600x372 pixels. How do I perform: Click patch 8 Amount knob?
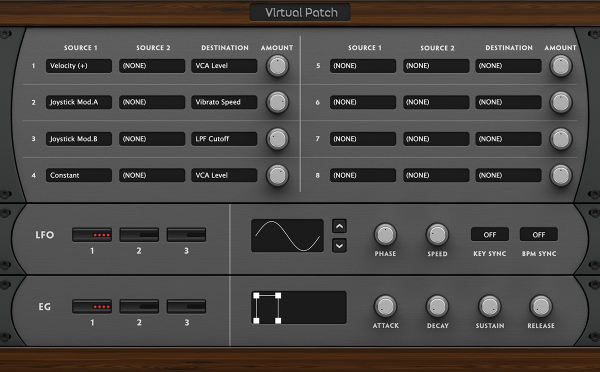point(561,175)
